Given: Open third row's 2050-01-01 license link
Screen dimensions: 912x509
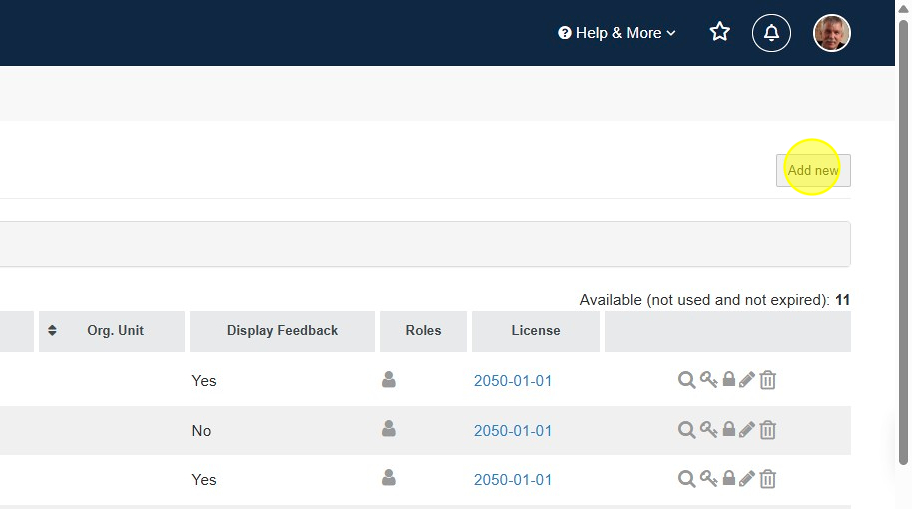Looking at the screenshot, I should [x=513, y=480].
